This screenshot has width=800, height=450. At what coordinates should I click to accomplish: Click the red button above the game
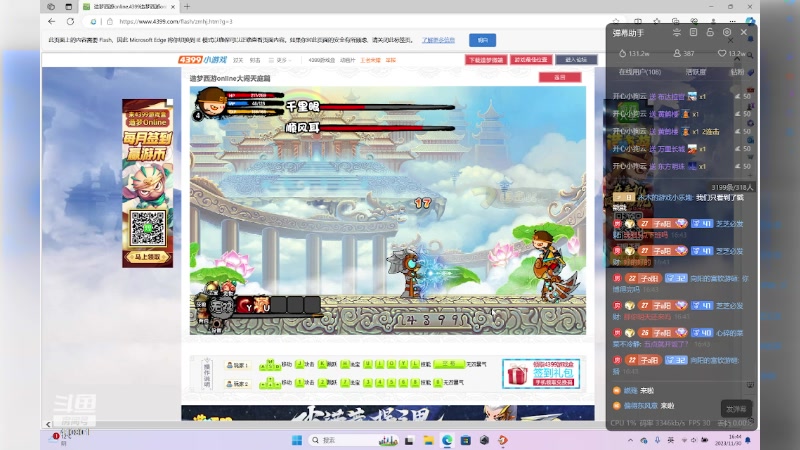tap(560, 77)
